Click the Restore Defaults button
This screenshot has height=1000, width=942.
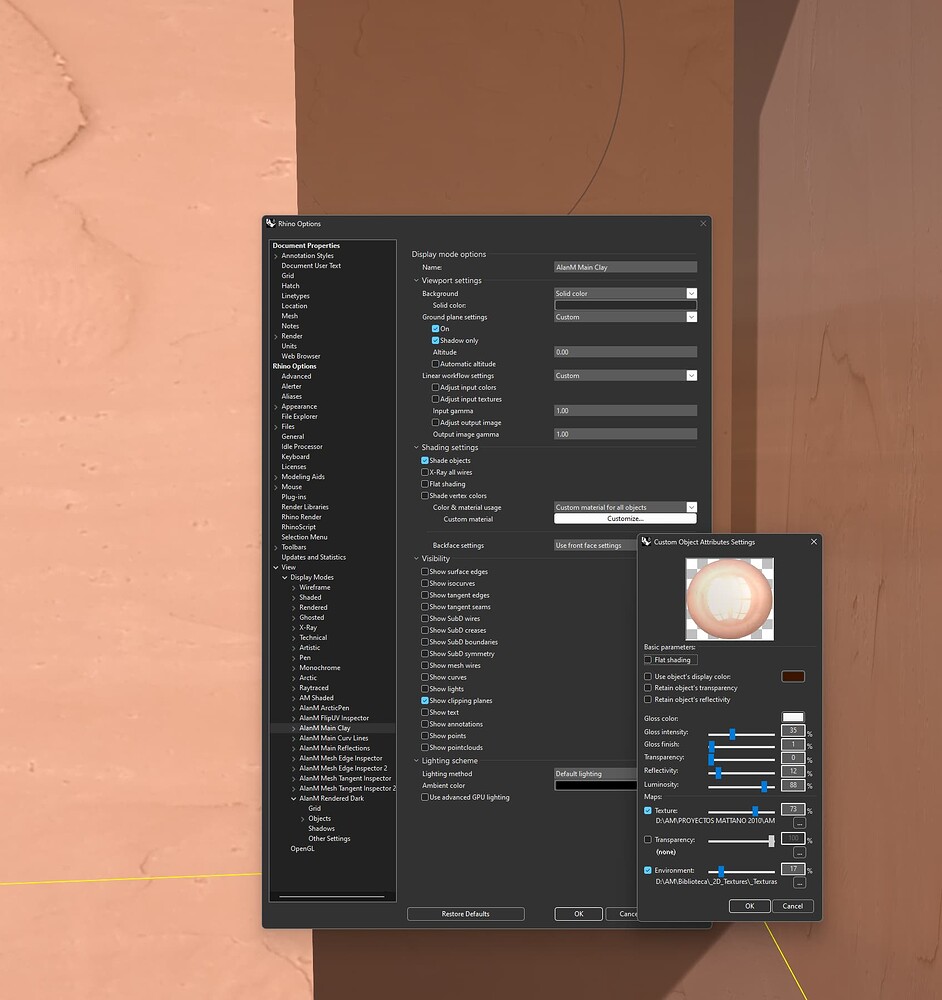coord(465,913)
